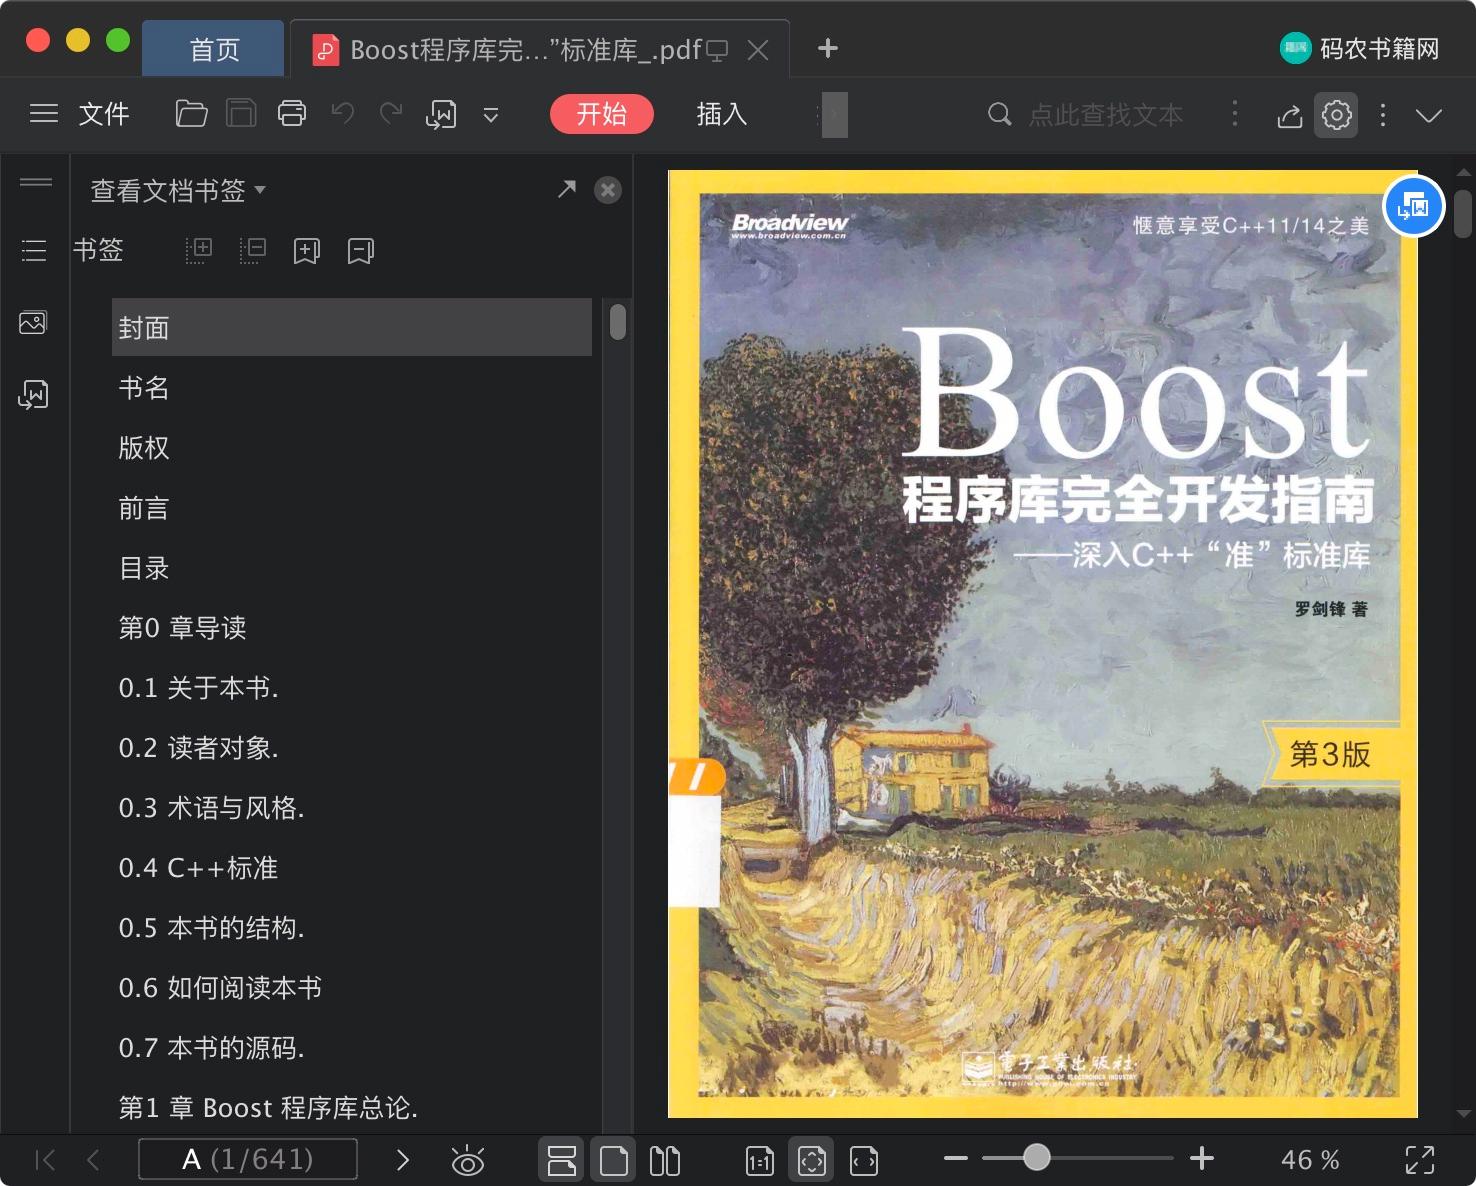The width and height of the screenshot is (1476, 1186).
Task: Open the bookmarks list icon in the sidebar
Action: pos(34,250)
